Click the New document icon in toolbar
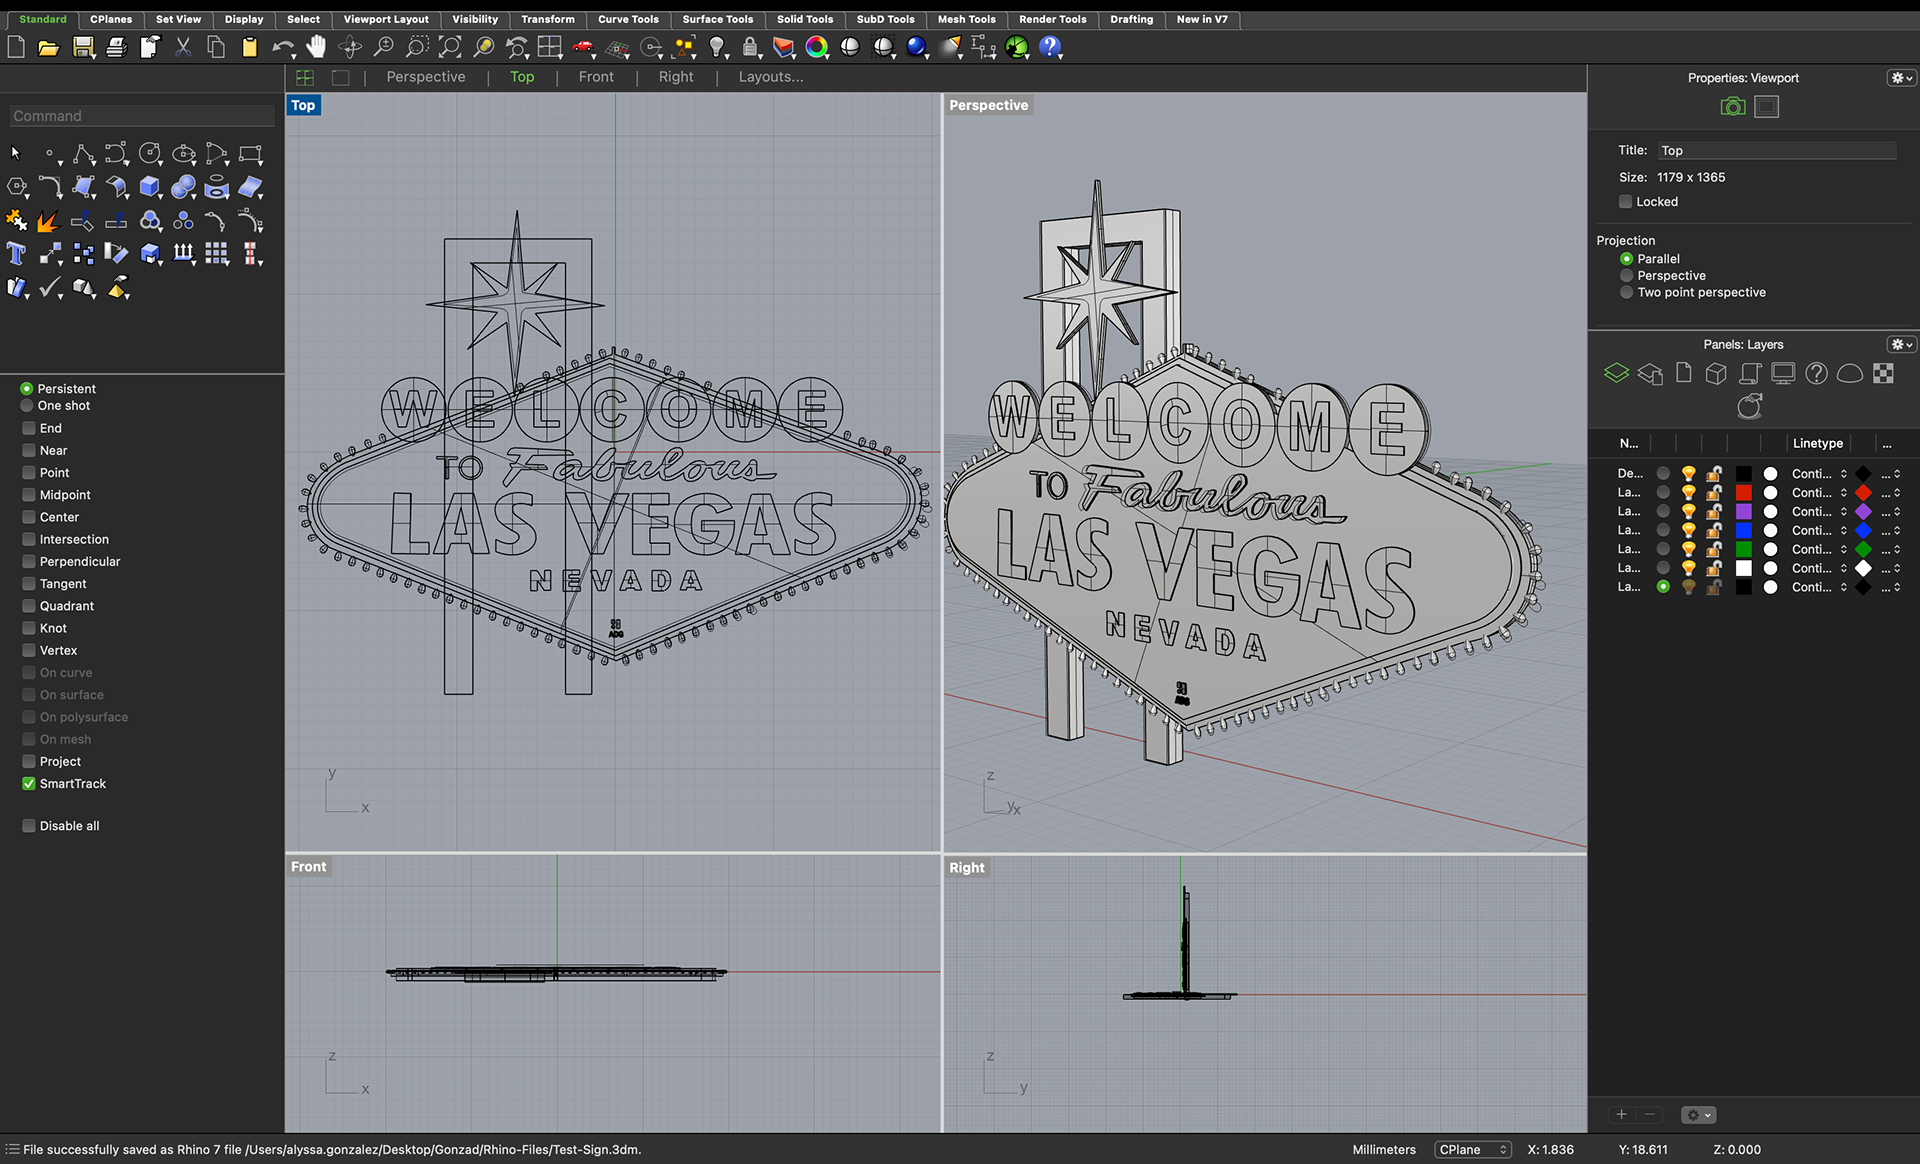Image resolution: width=1920 pixels, height=1164 pixels. pyautogui.click(x=16, y=47)
